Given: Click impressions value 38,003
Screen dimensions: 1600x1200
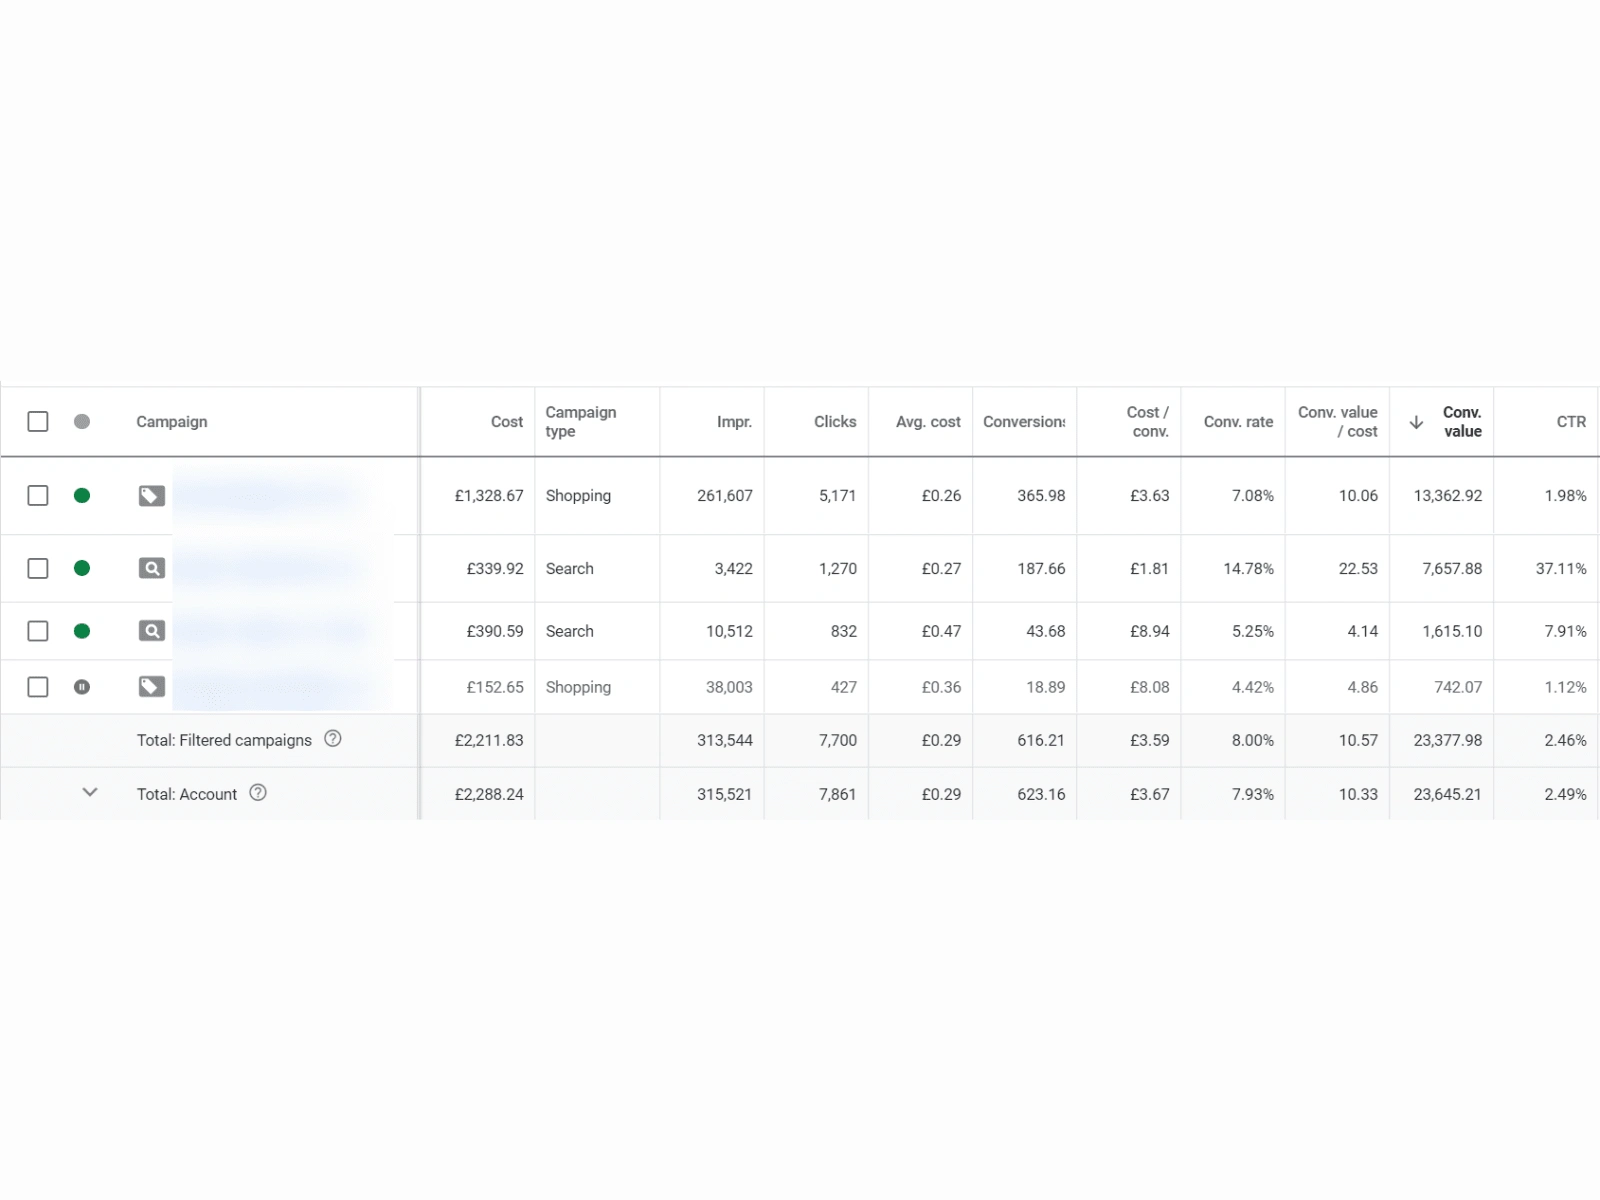Looking at the screenshot, I should coord(729,687).
